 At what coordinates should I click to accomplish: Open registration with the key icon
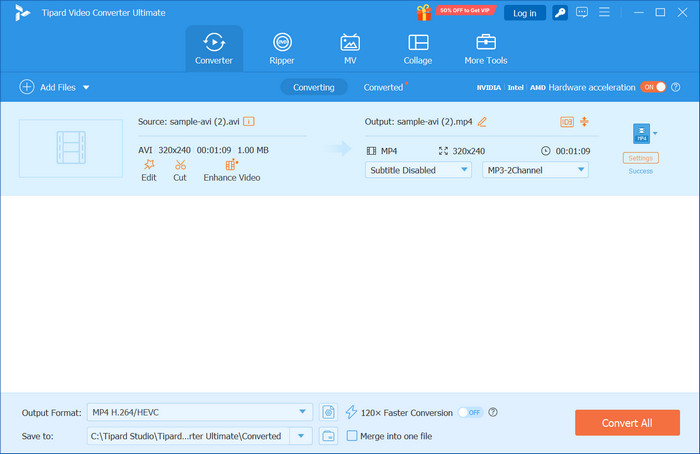[560, 13]
